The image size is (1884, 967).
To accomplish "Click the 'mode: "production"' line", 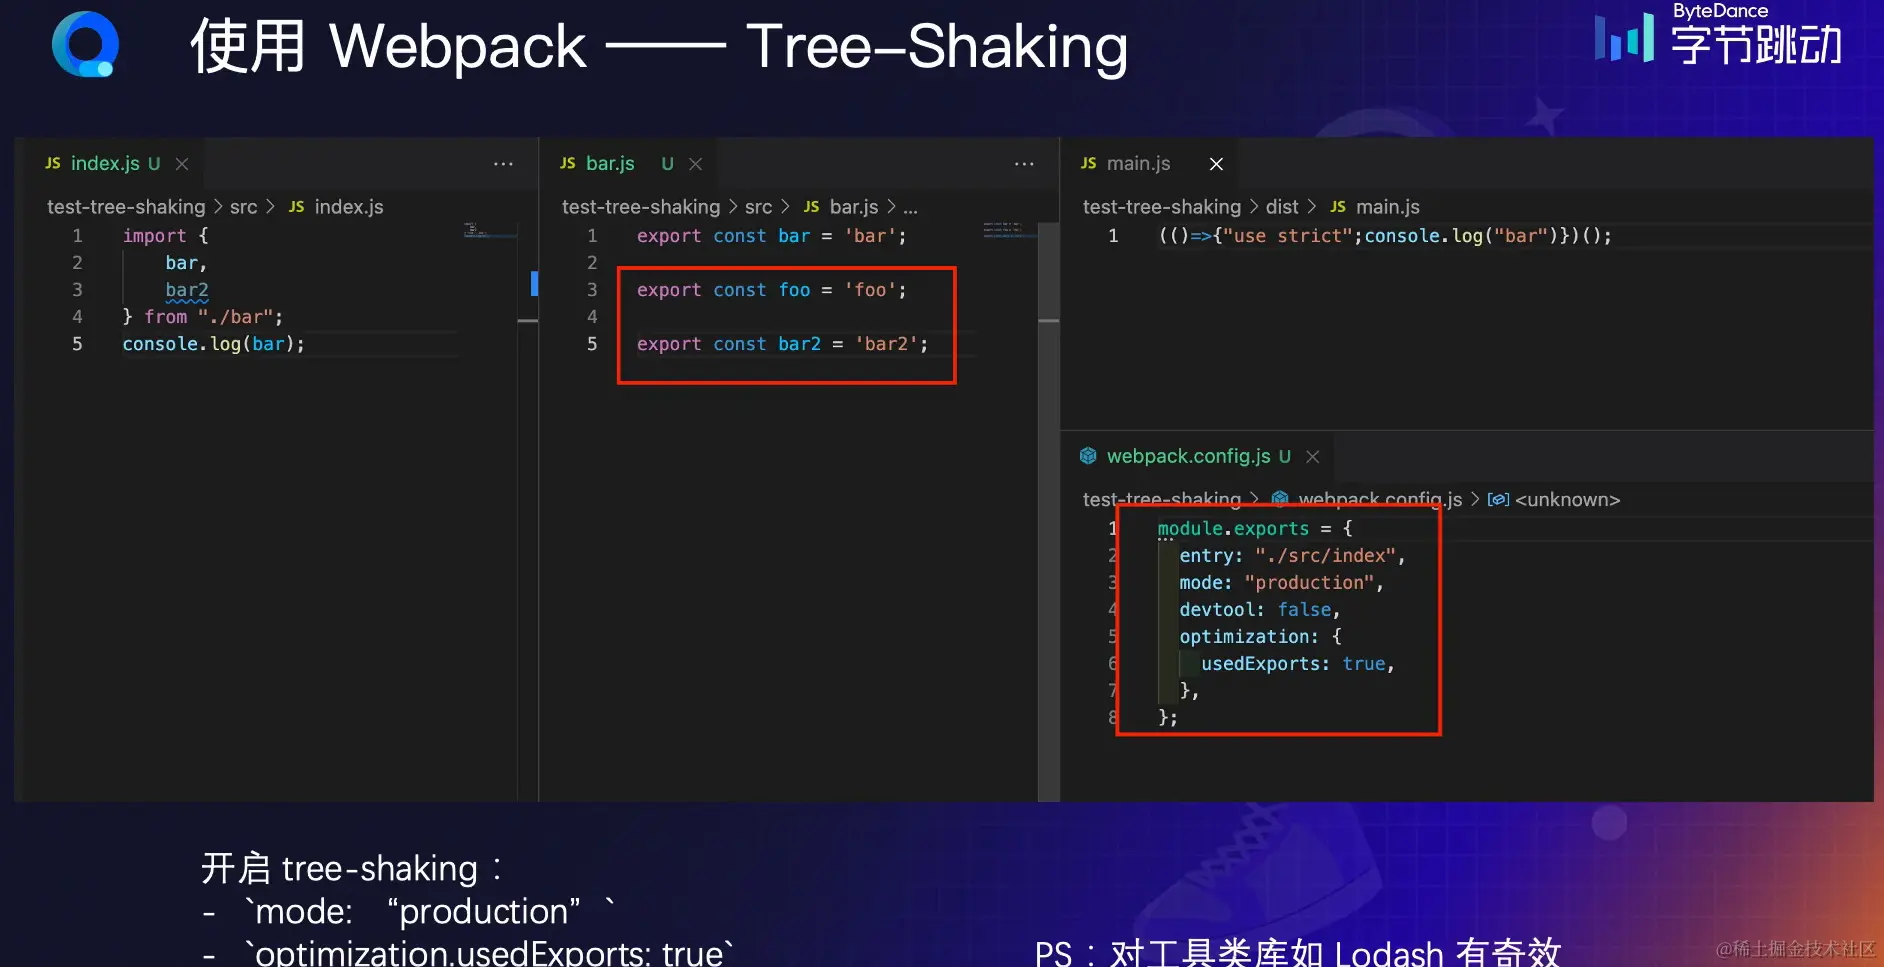I will tap(1282, 582).
